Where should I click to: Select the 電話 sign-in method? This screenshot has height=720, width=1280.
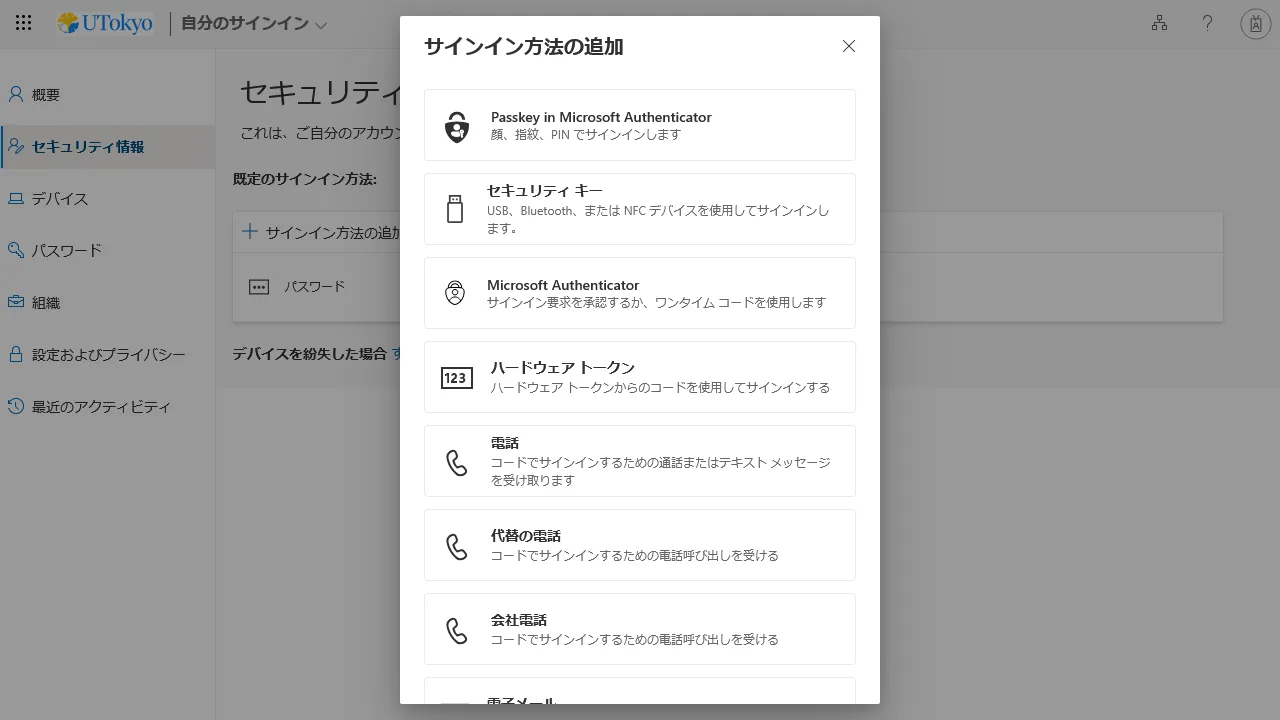(x=640, y=461)
